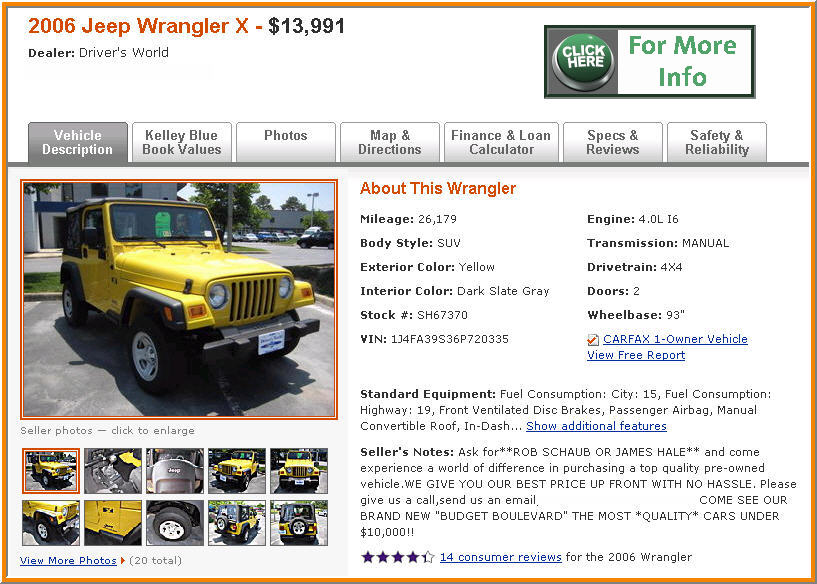Open the Jeep steering wheel thumbnail
817x584 pixels.
175,471
